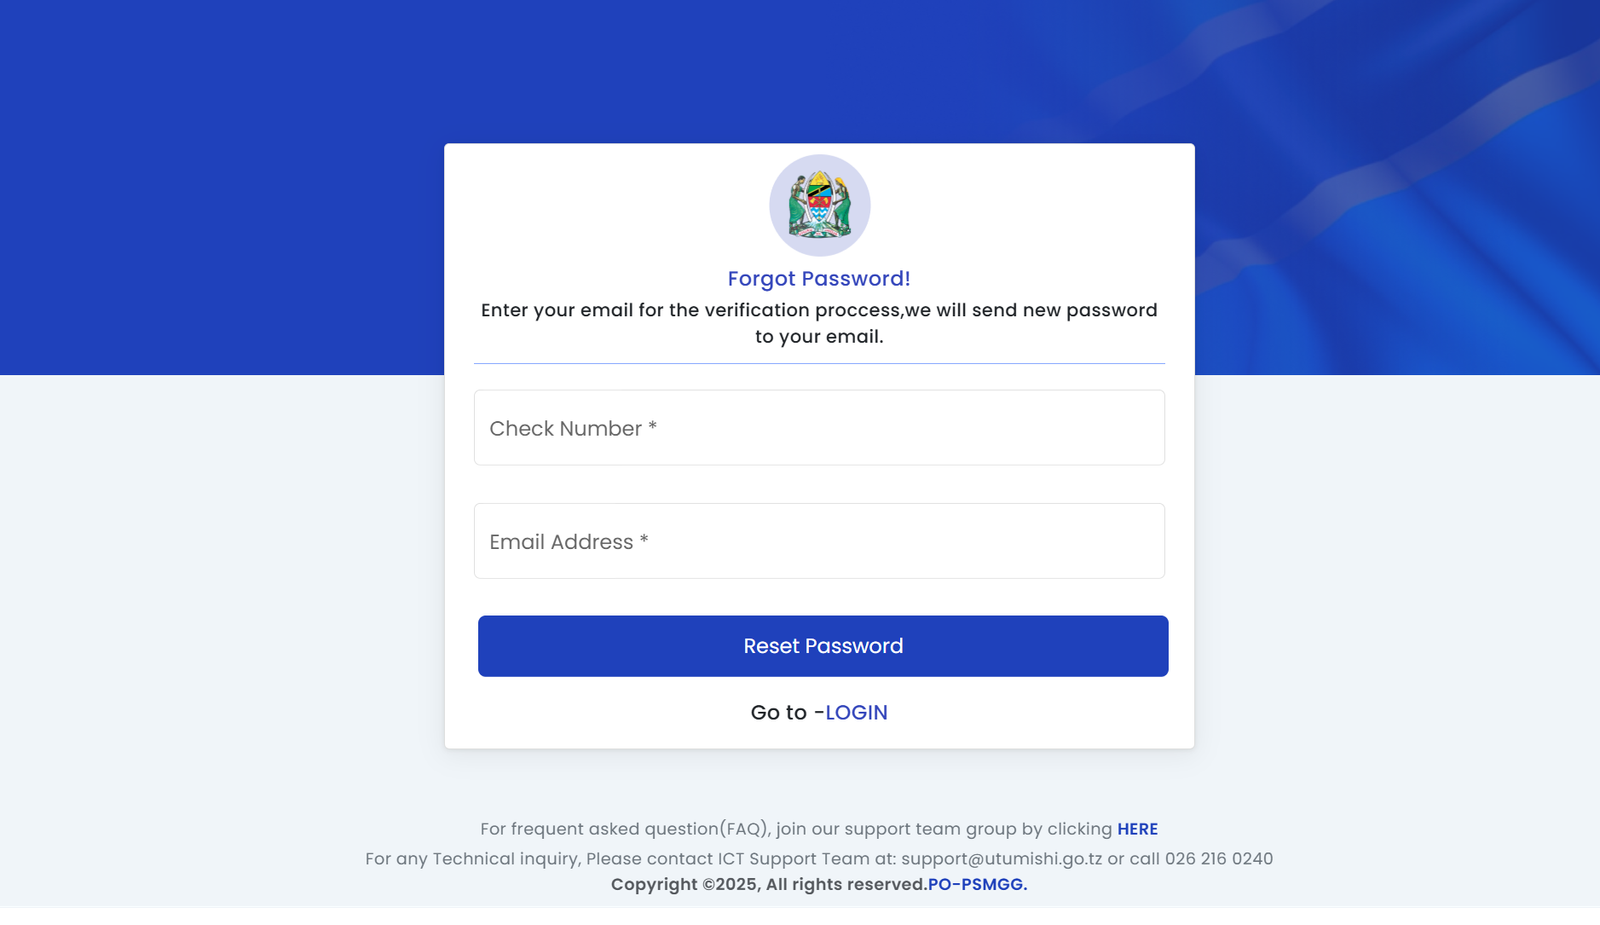Screen dimensions: 1600x925
Task: Go to the LOGIN page link
Action: (856, 713)
